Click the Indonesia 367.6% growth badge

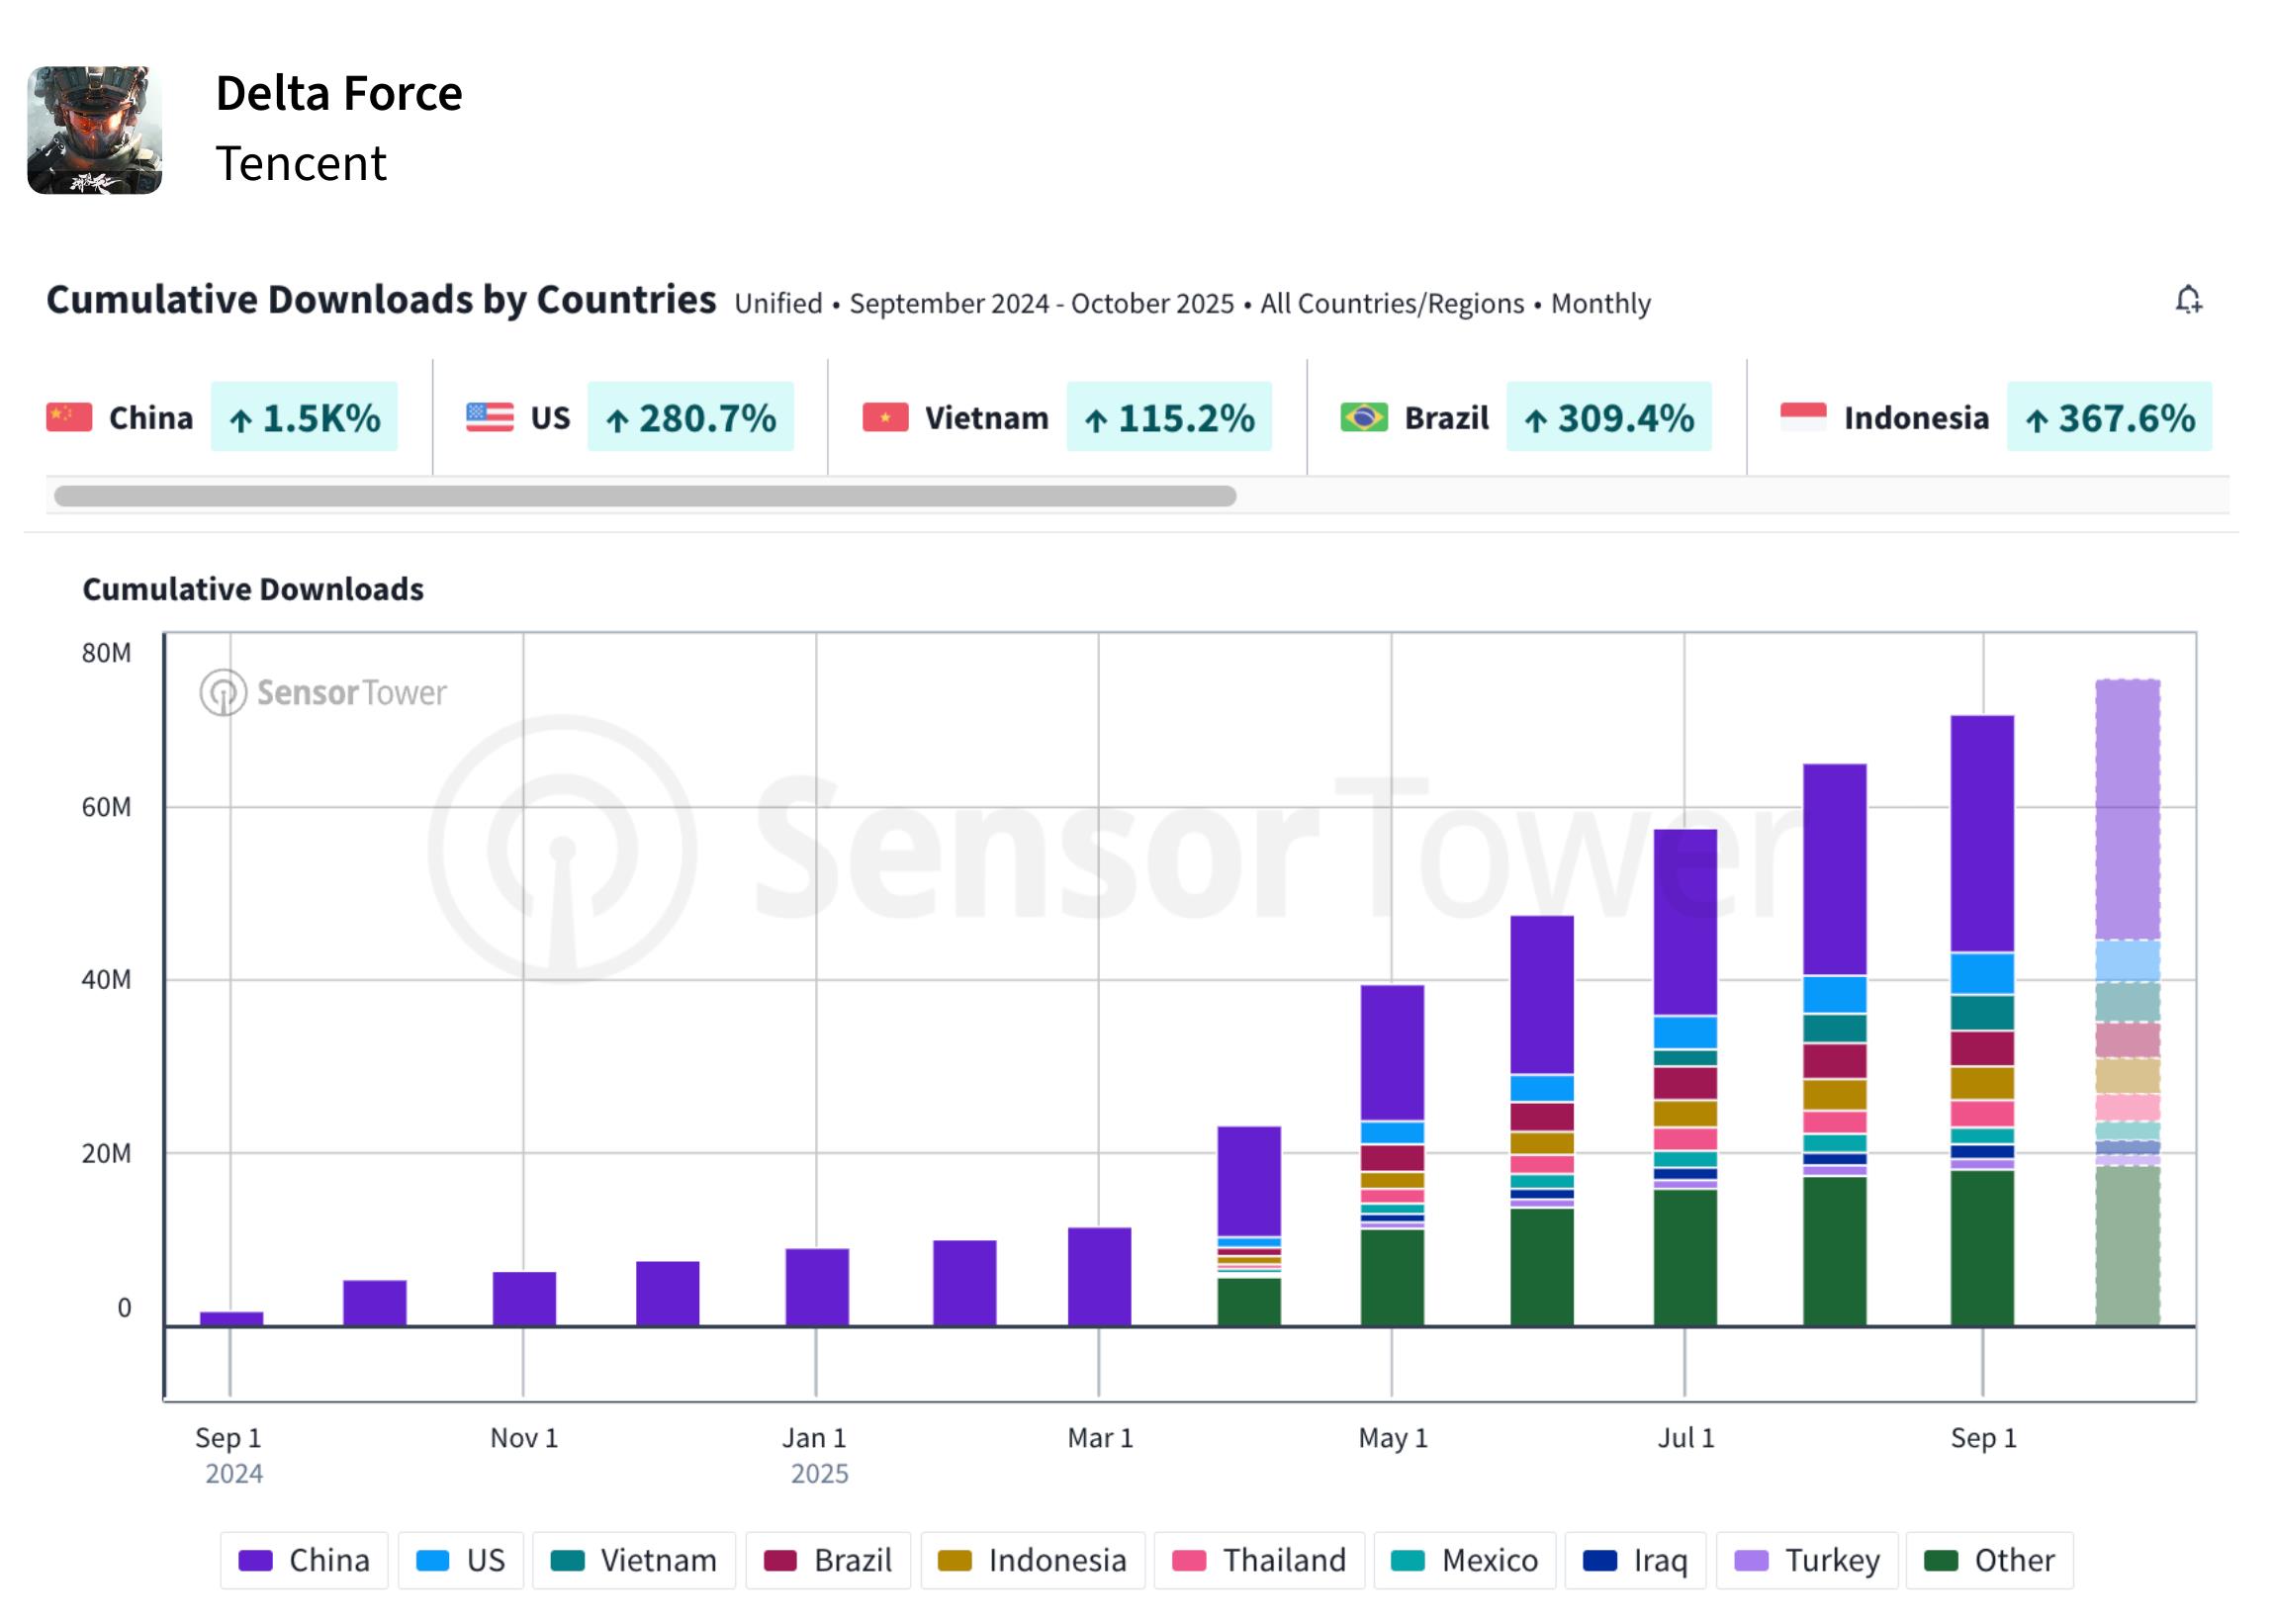point(2109,417)
